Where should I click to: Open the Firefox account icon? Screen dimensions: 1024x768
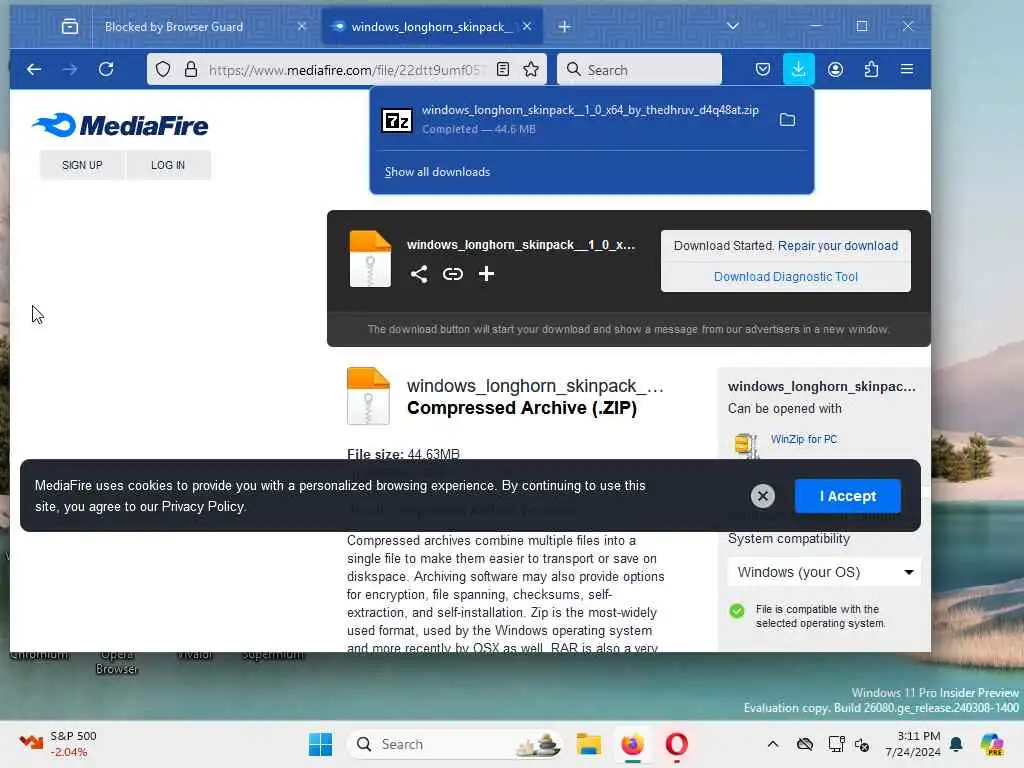click(835, 69)
